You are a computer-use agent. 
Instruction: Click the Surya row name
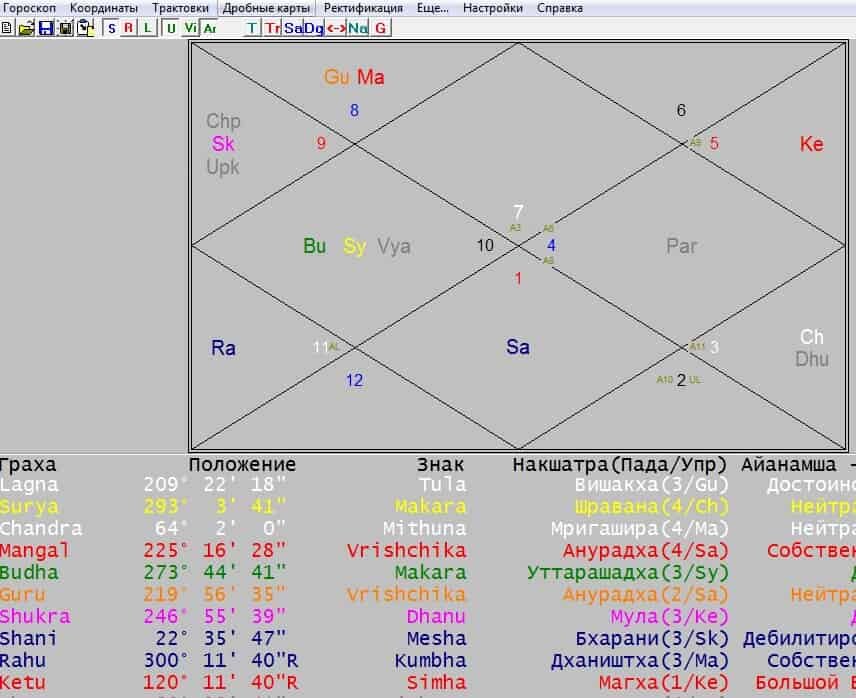[x=29, y=506]
